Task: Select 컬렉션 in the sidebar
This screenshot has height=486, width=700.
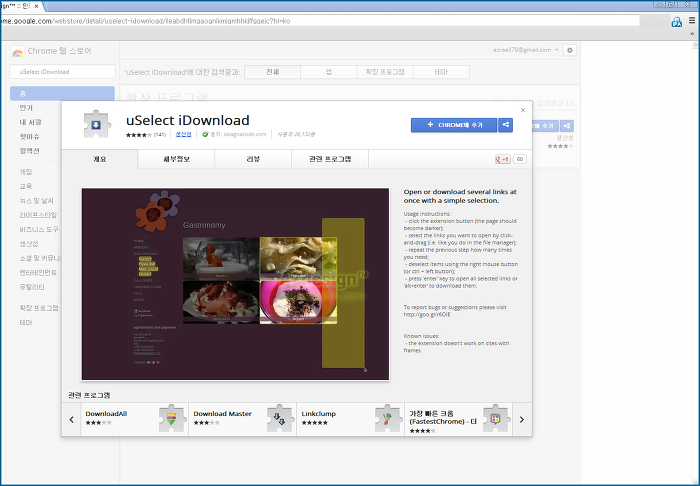Action: (x=29, y=150)
